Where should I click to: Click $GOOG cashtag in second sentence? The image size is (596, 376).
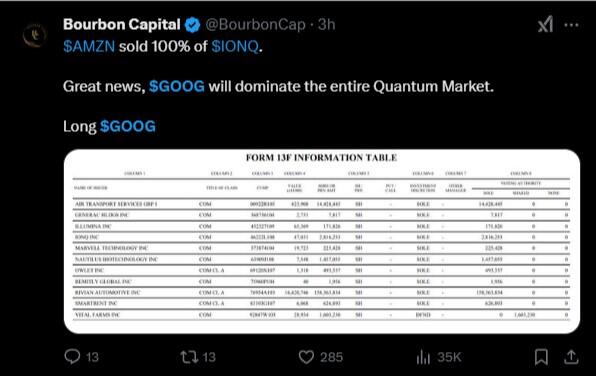pyautogui.click(x=177, y=86)
